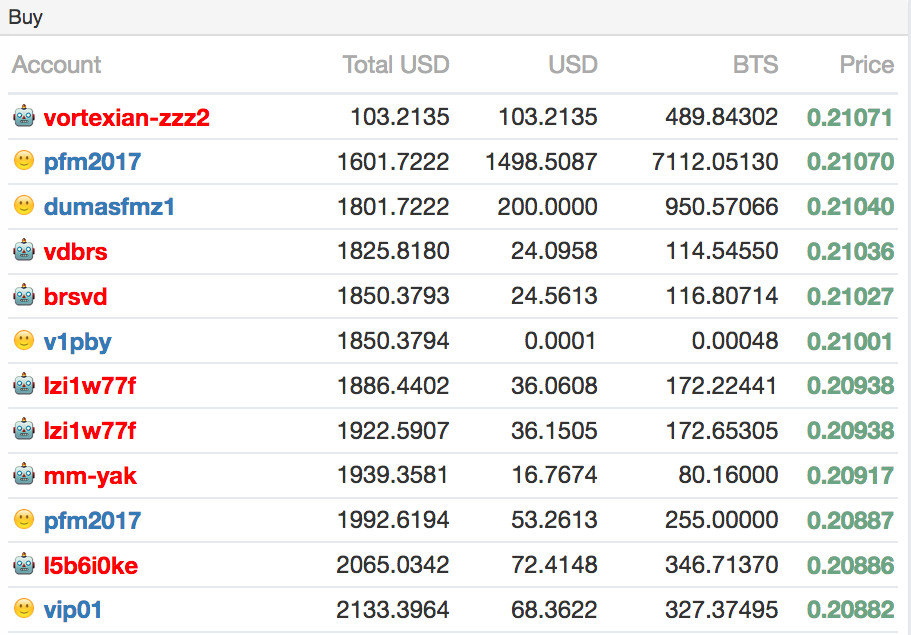Select the price 0.21071
This screenshot has width=911, height=635.
[x=850, y=117]
